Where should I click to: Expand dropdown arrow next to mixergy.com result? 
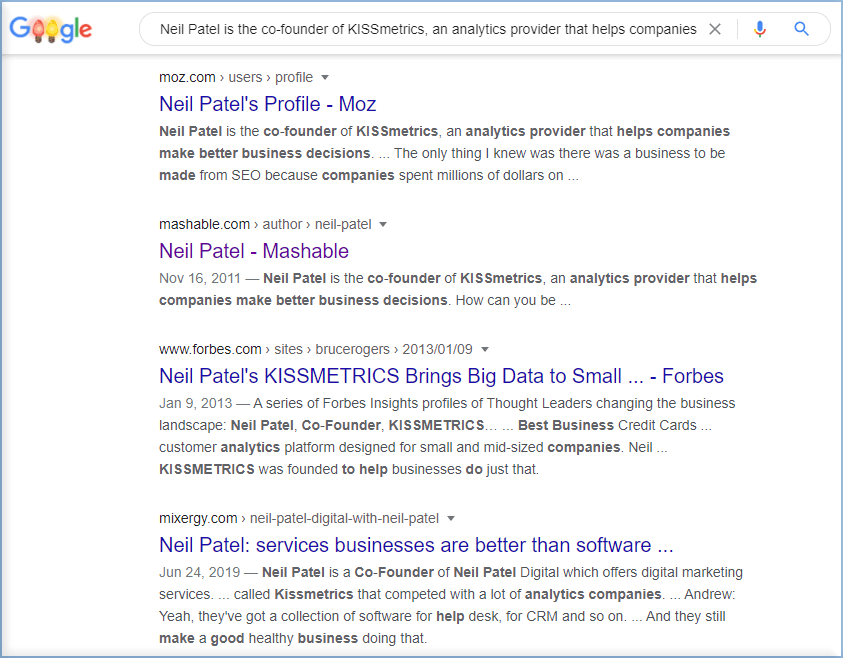pos(451,518)
